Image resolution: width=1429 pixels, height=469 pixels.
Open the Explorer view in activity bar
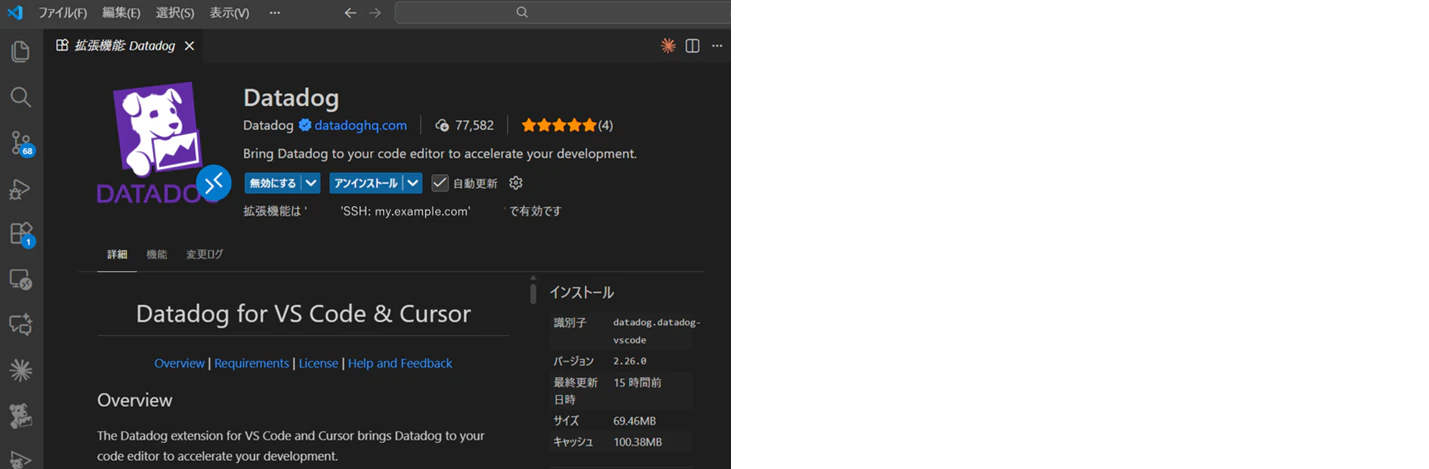(20, 51)
